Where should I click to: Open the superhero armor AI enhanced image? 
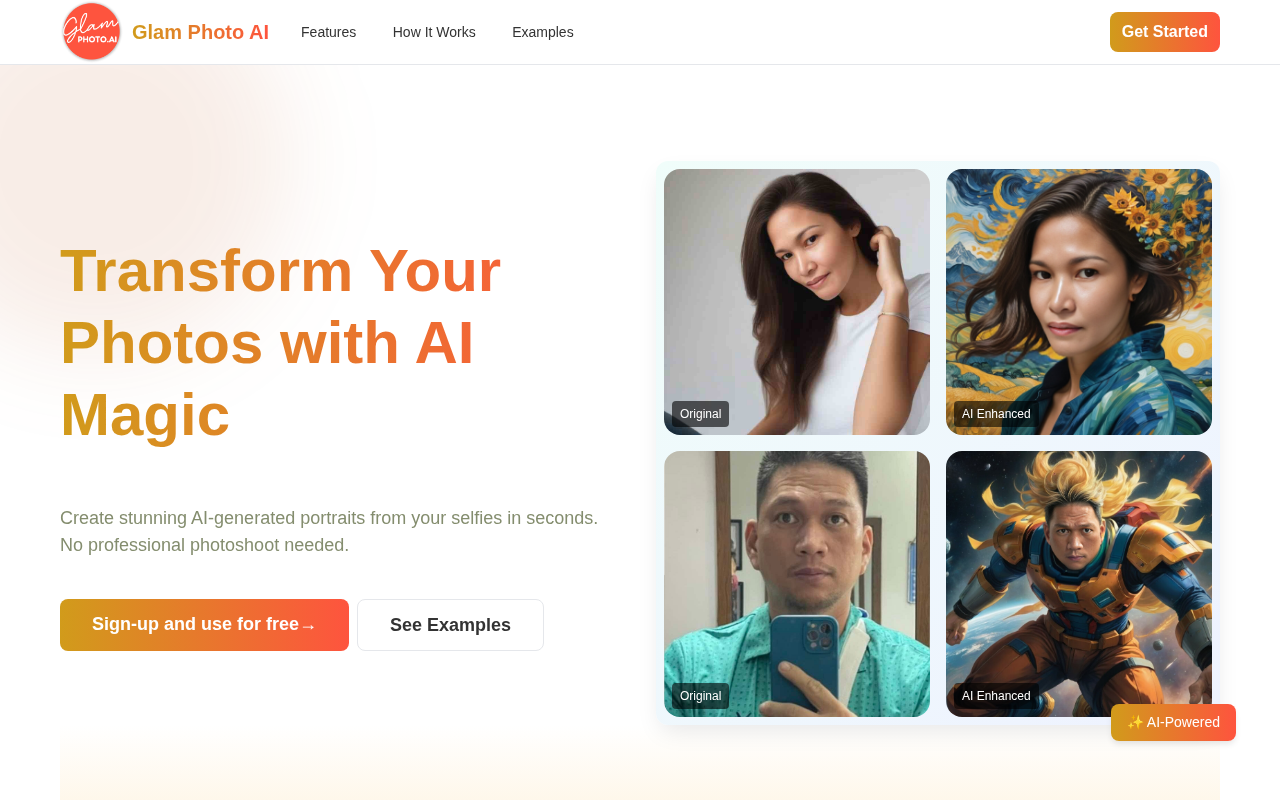(1079, 584)
